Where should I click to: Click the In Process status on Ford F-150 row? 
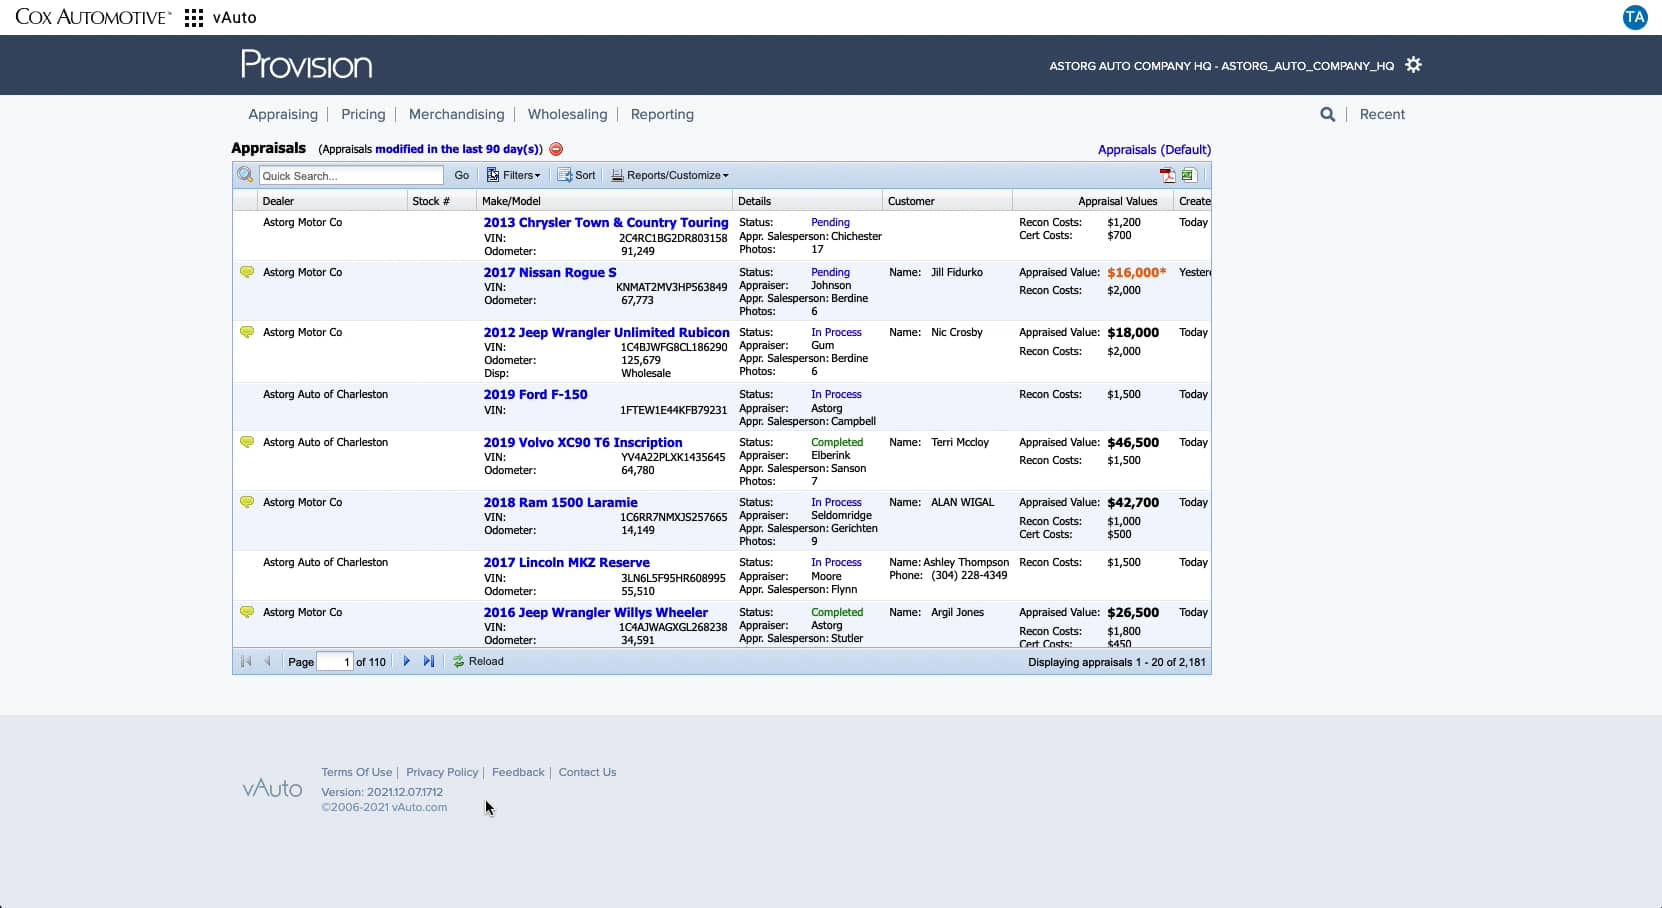coord(836,395)
